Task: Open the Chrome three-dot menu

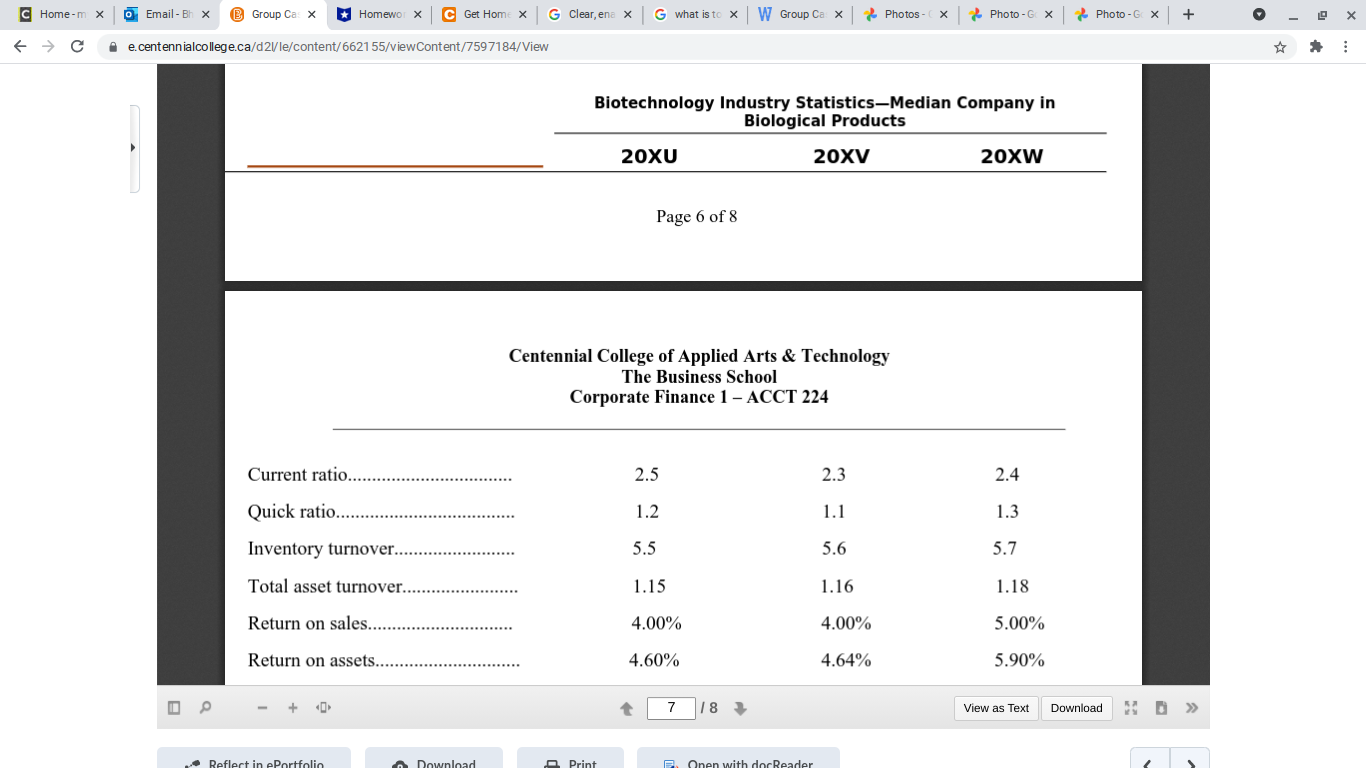Action: [x=1346, y=46]
